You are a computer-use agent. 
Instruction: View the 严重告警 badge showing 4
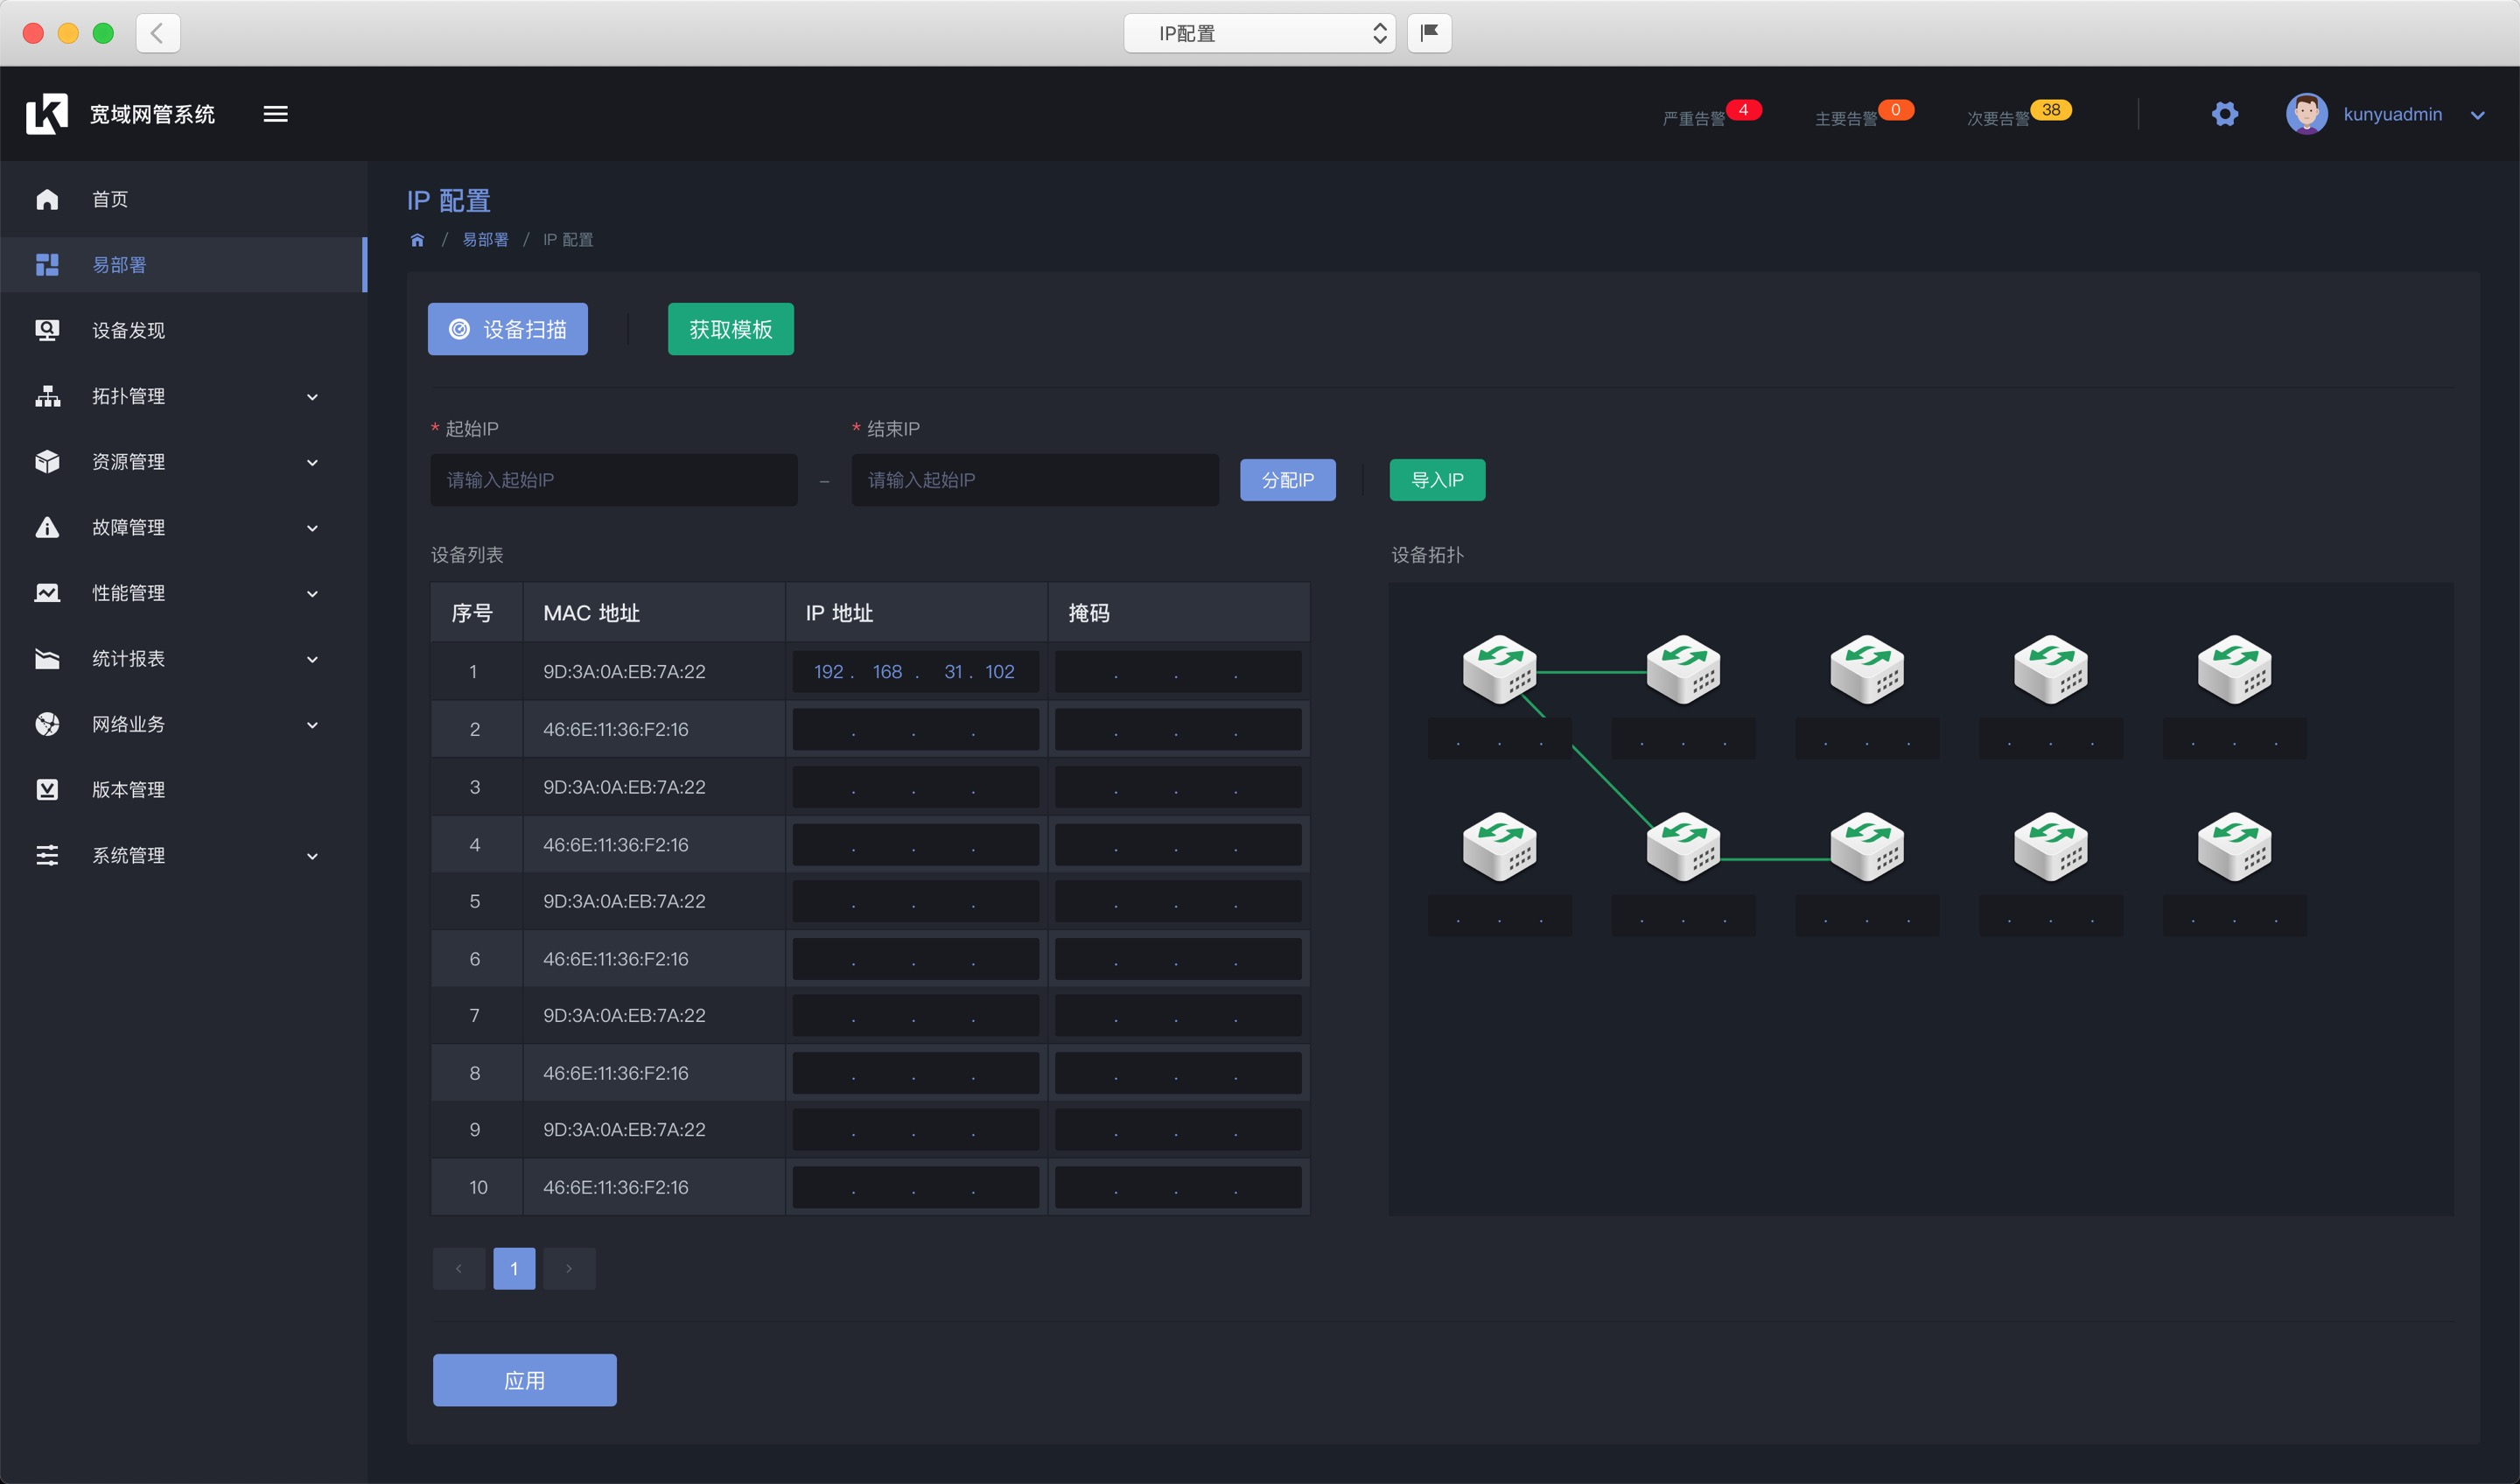tap(1742, 110)
